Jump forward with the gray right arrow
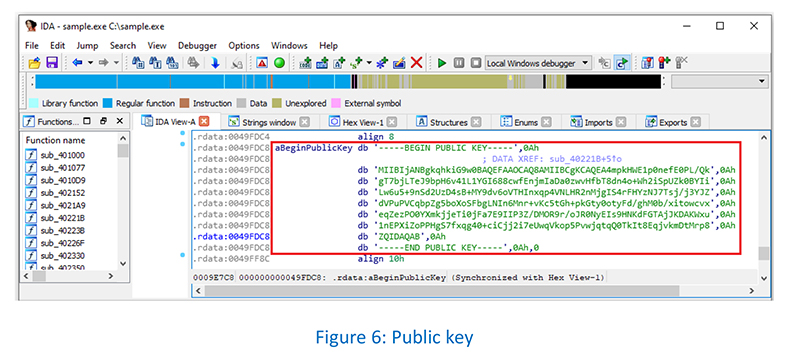 tap(103, 63)
